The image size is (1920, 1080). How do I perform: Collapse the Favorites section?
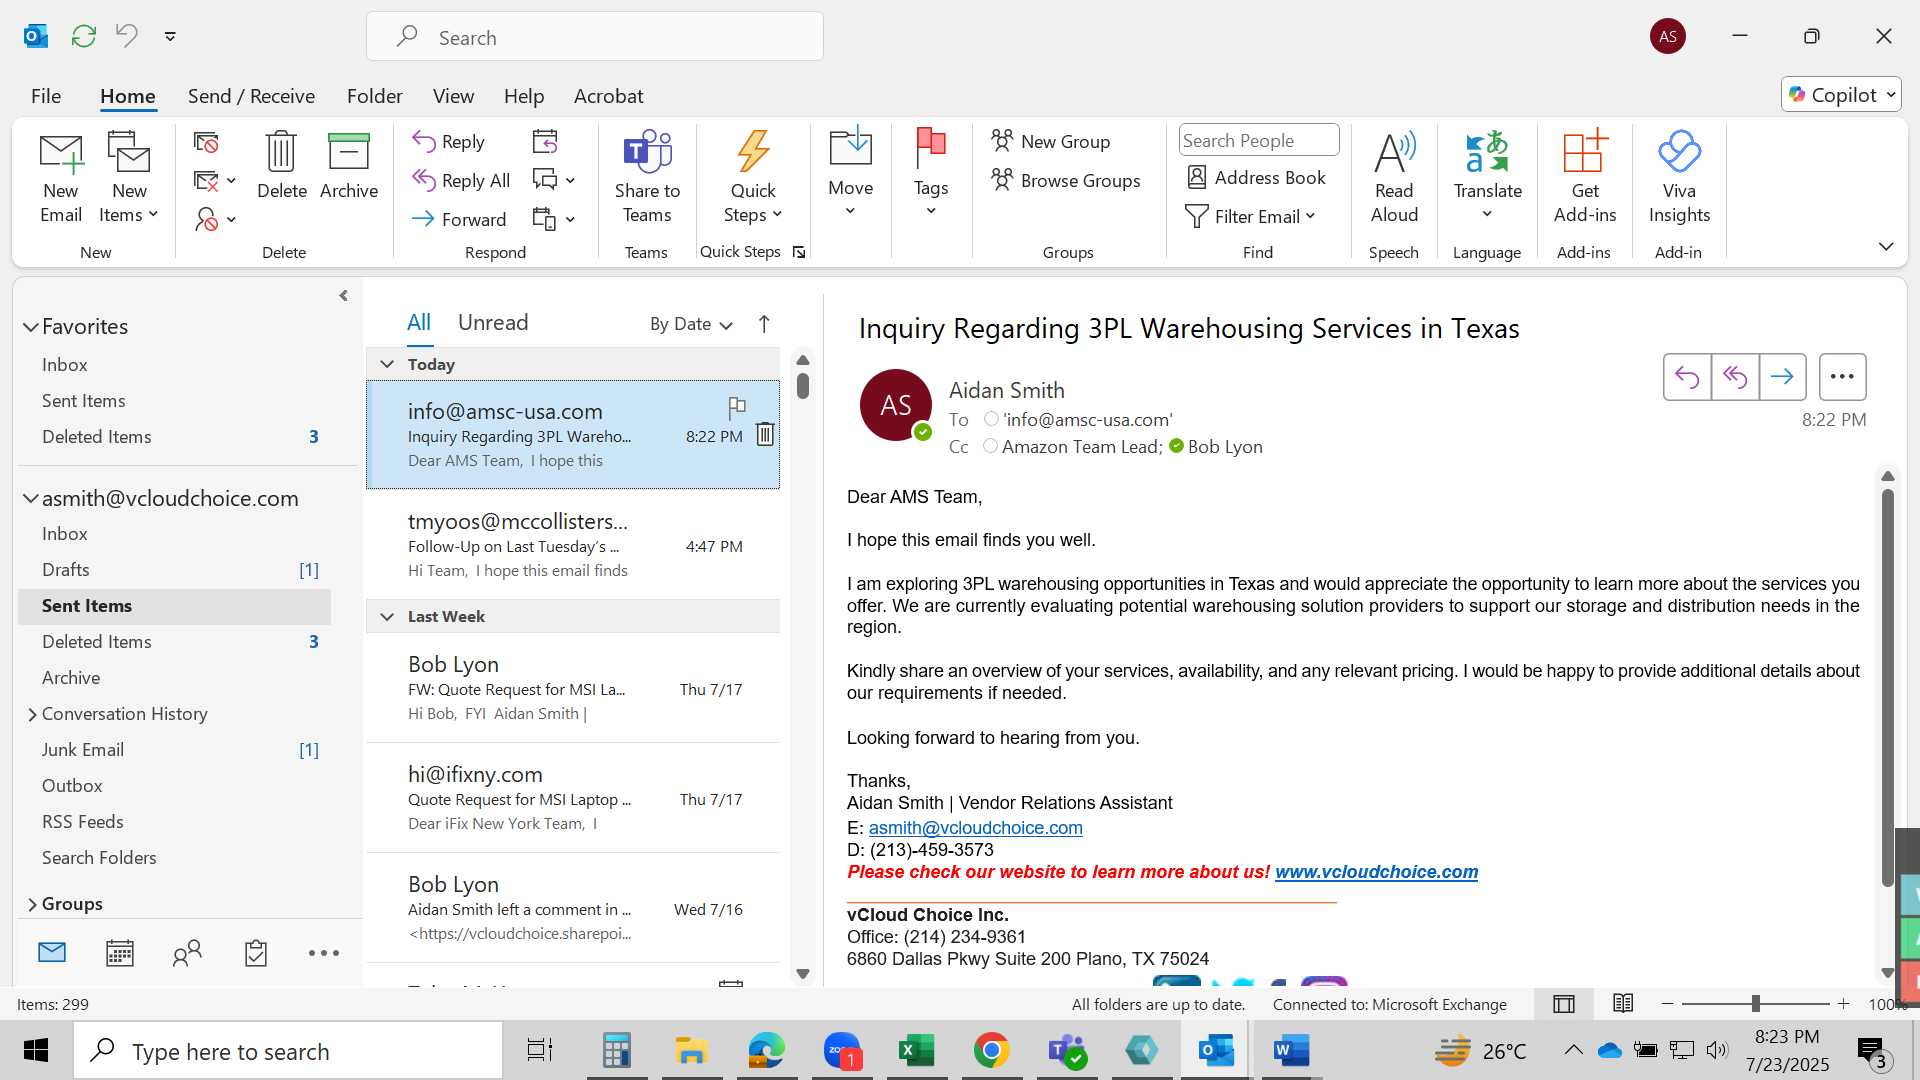[x=31, y=327]
